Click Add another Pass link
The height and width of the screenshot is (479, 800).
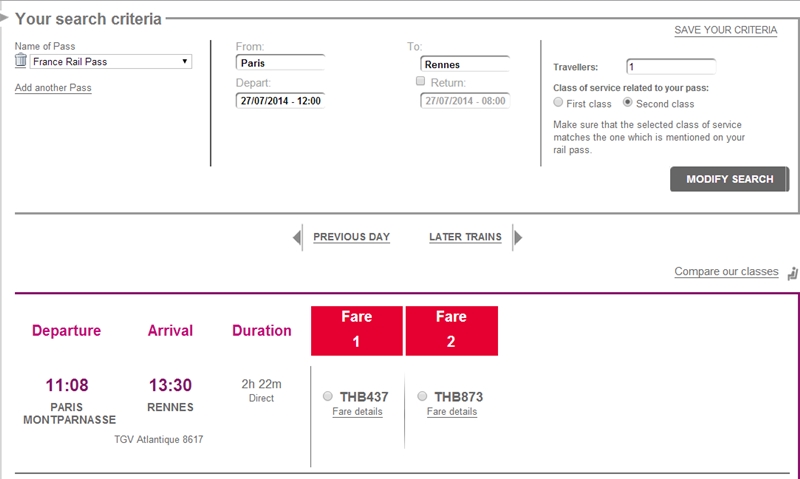[53, 88]
